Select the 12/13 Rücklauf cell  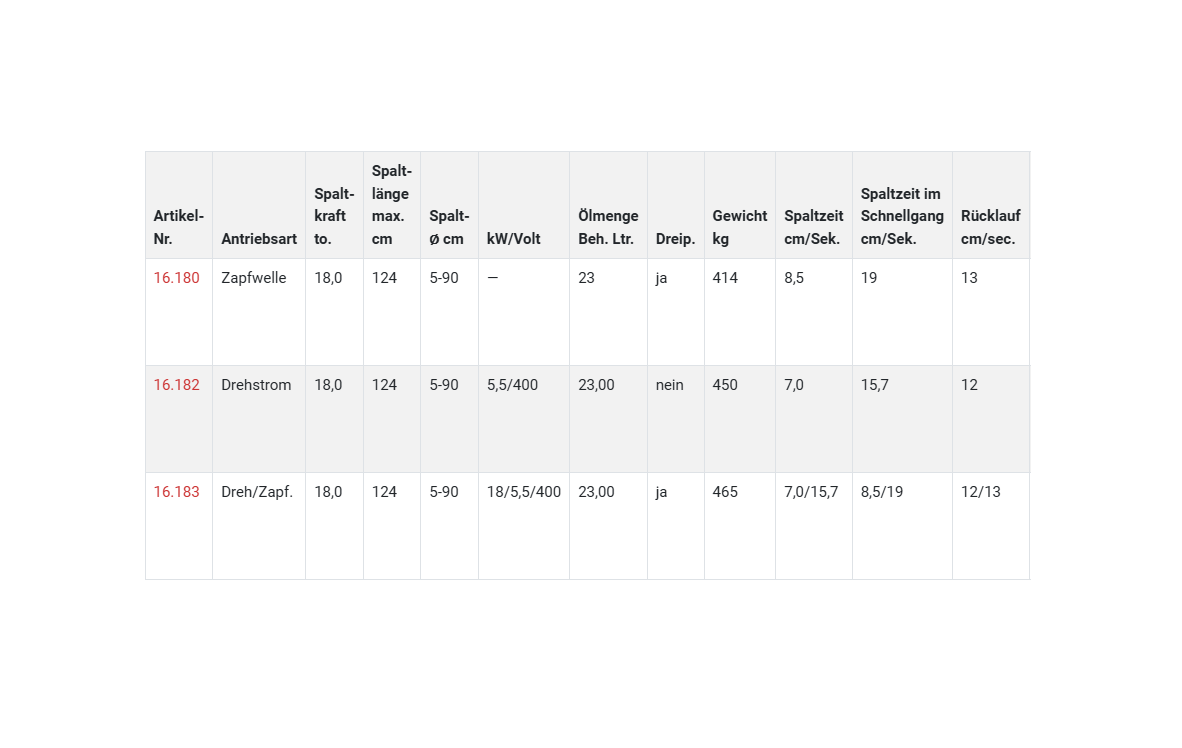[x=981, y=492]
